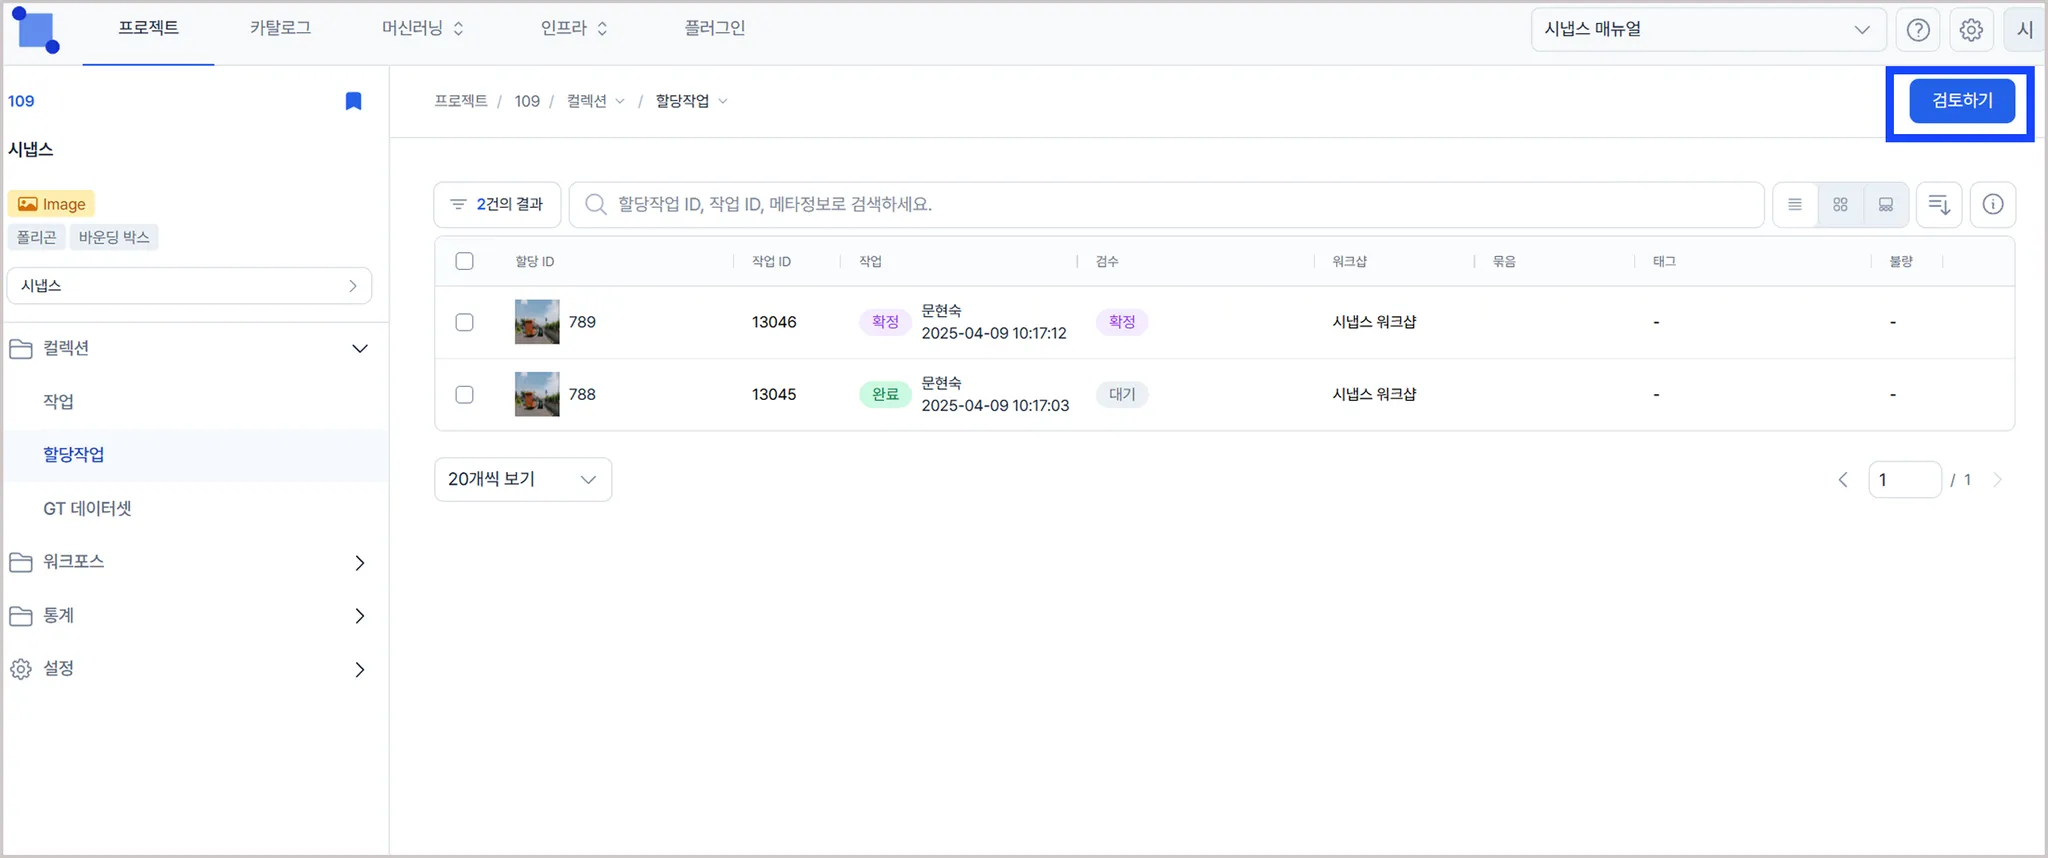Click the info circle icon
Image resolution: width=2048 pixels, height=858 pixels.
[1993, 204]
